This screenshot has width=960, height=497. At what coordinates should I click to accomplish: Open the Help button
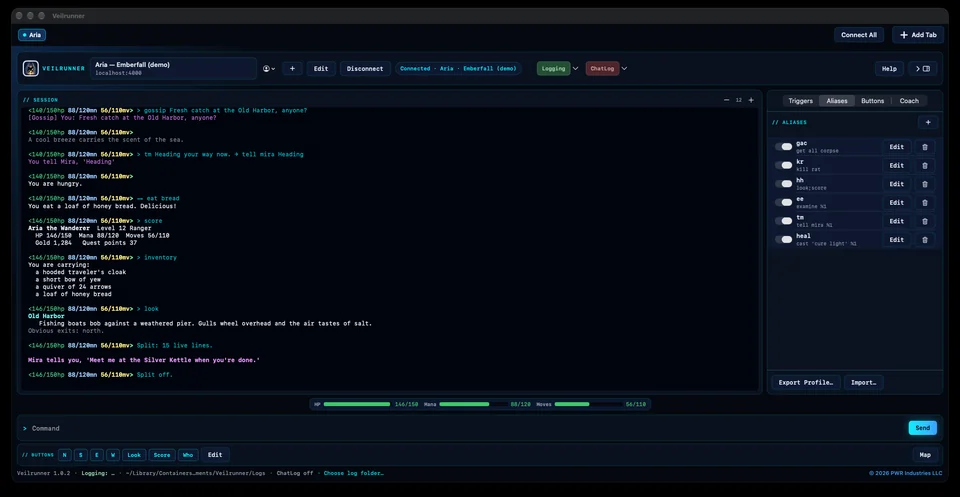click(889, 69)
